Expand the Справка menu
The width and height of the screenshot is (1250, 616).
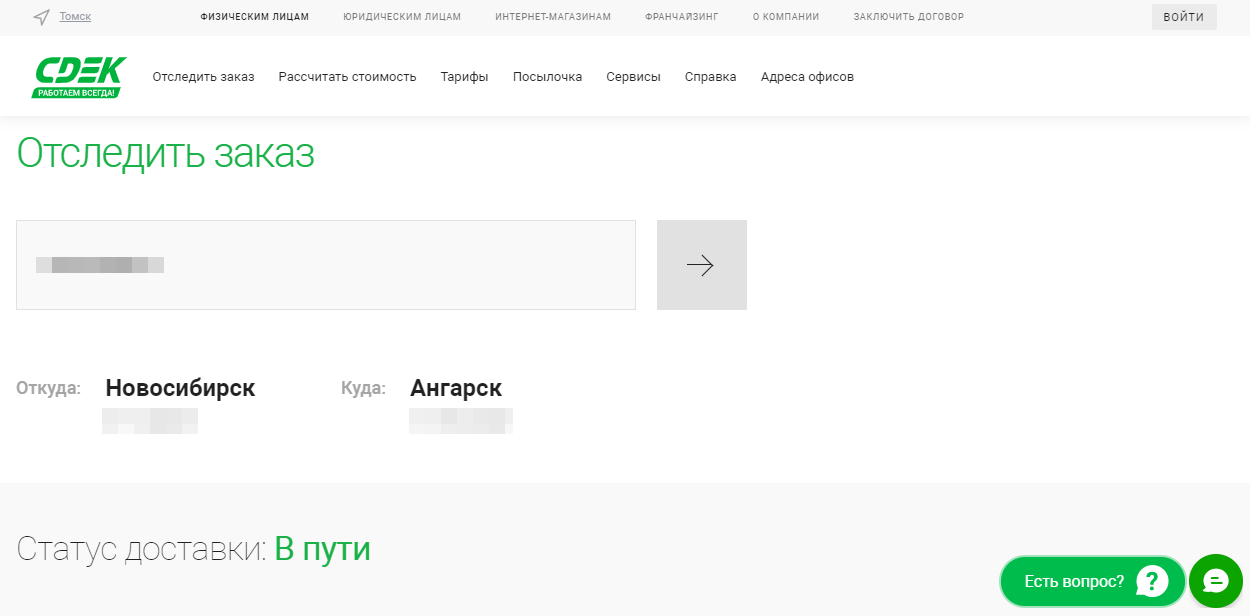tap(710, 77)
